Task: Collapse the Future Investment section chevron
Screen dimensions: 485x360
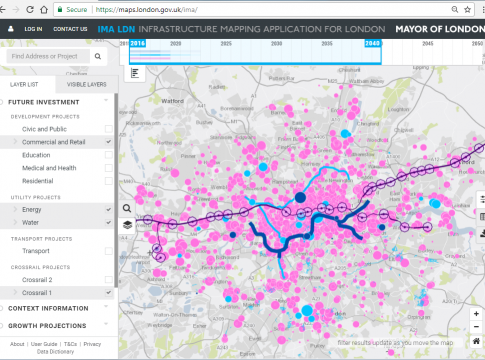Action: click(x=106, y=100)
